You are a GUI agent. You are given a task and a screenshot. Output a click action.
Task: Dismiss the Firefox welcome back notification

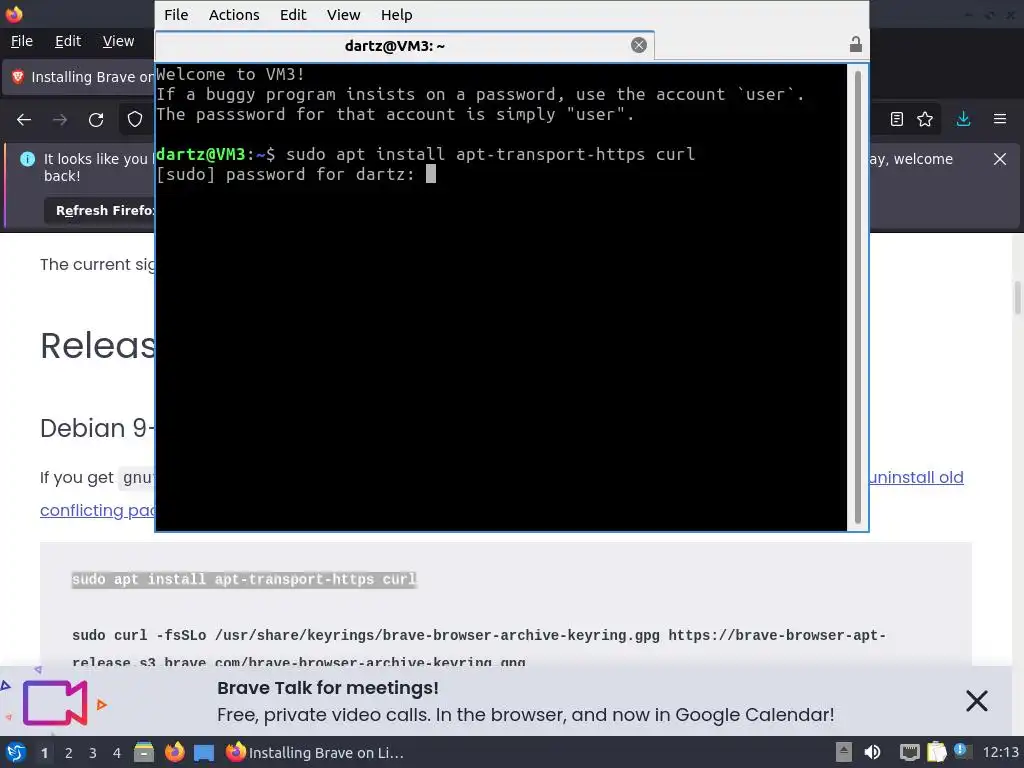coord(999,159)
